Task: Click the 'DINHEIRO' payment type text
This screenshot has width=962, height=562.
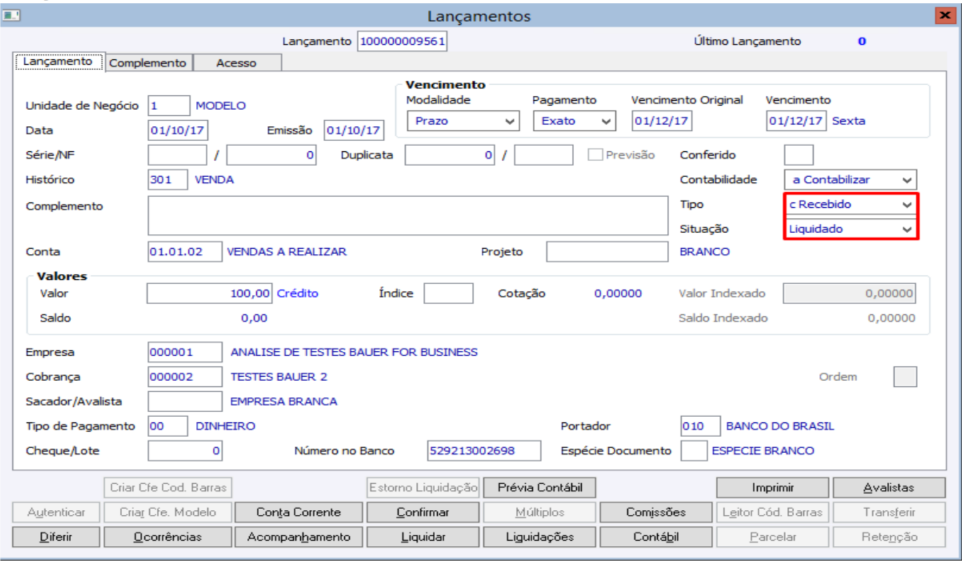Action: pyautogui.click(x=225, y=426)
